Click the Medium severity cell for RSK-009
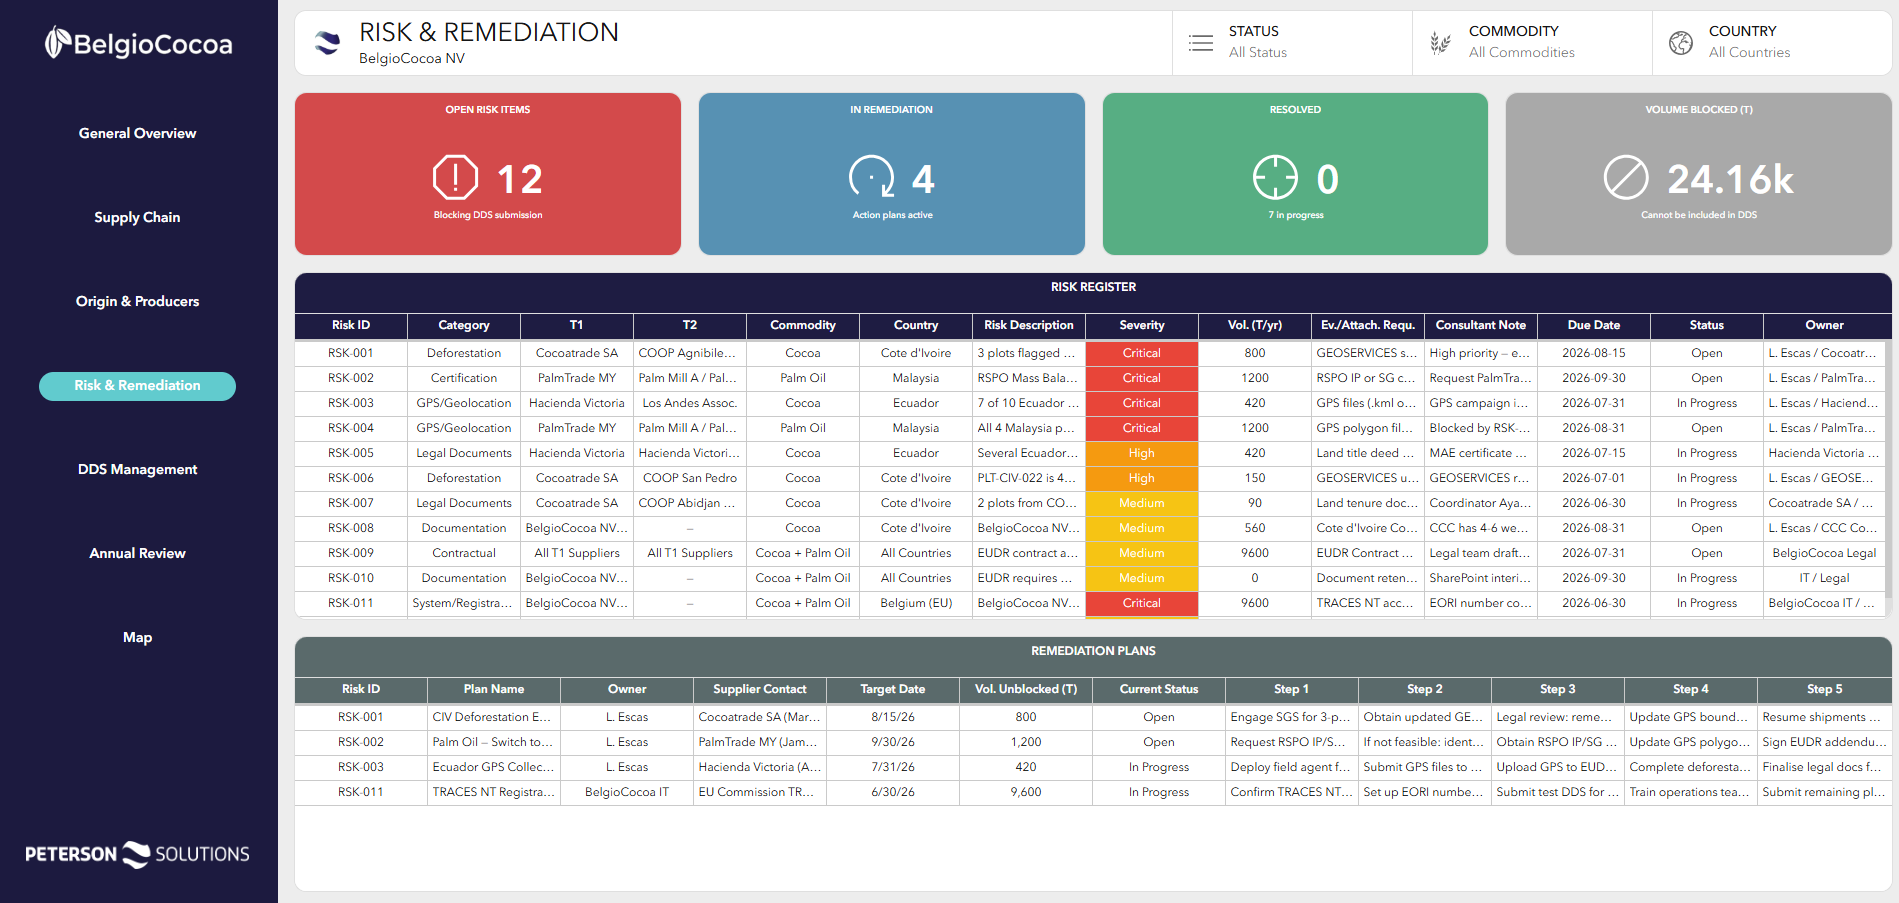 pyautogui.click(x=1142, y=553)
